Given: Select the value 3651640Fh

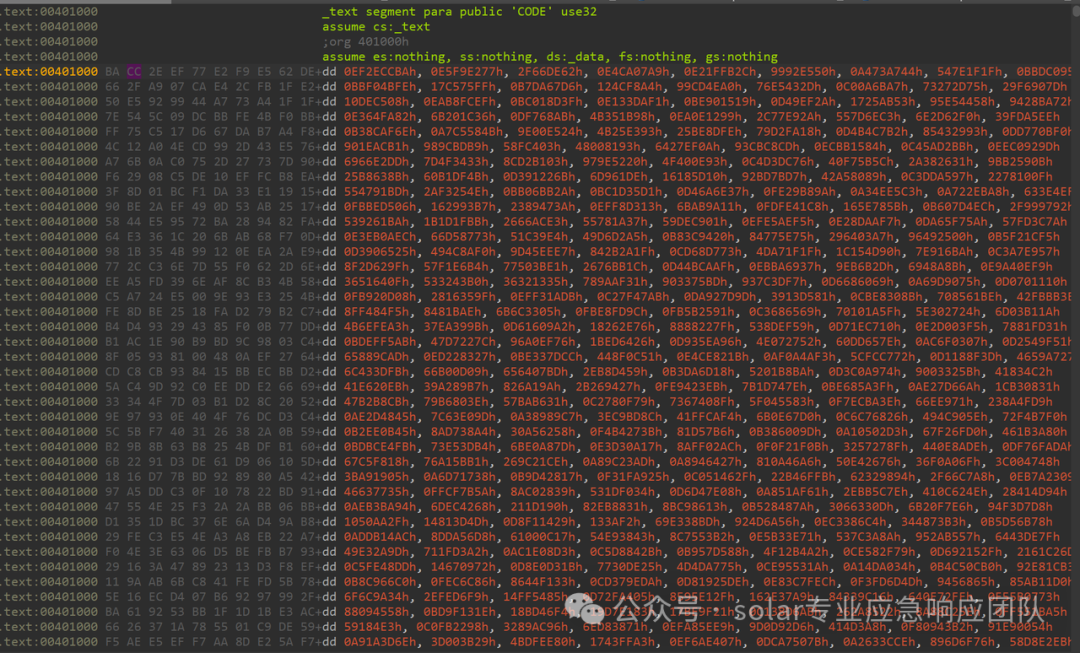Looking at the screenshot, I should [377, 282].
